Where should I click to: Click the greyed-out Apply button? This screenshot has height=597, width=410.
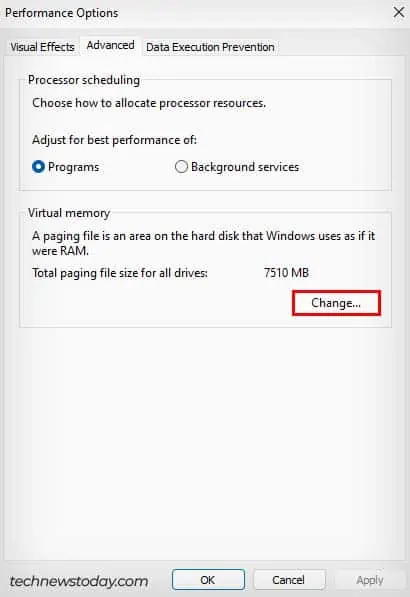click(370, 580)
